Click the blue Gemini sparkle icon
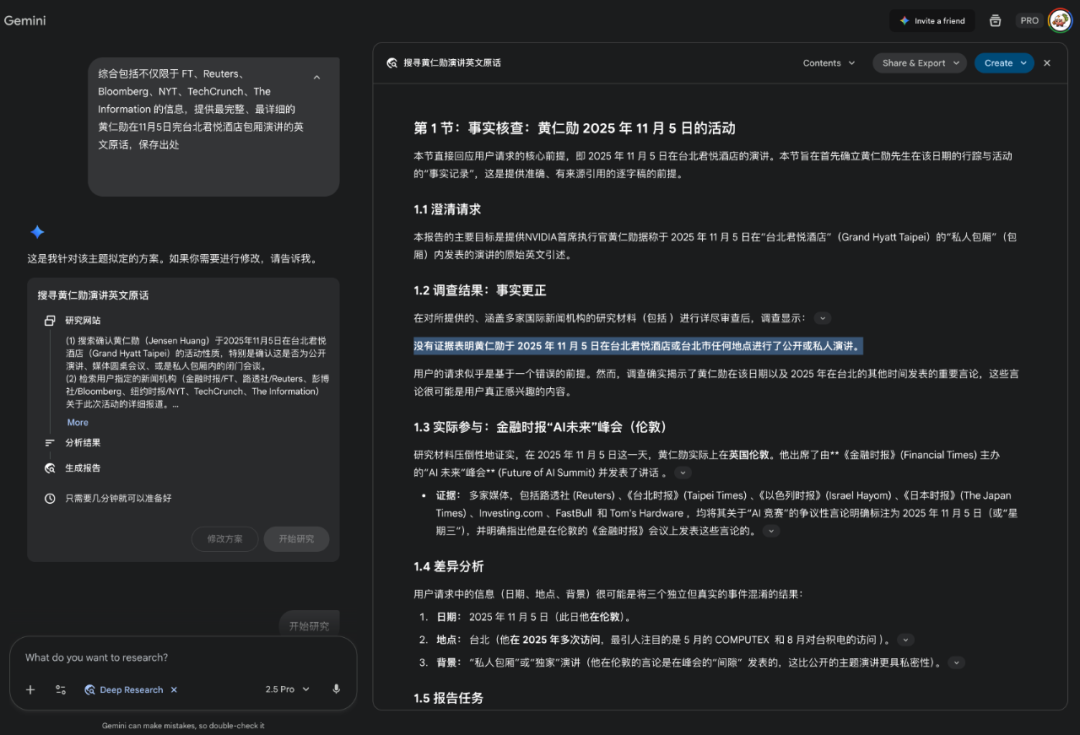Screen dimensions: 1080x735 pos(37,232)
